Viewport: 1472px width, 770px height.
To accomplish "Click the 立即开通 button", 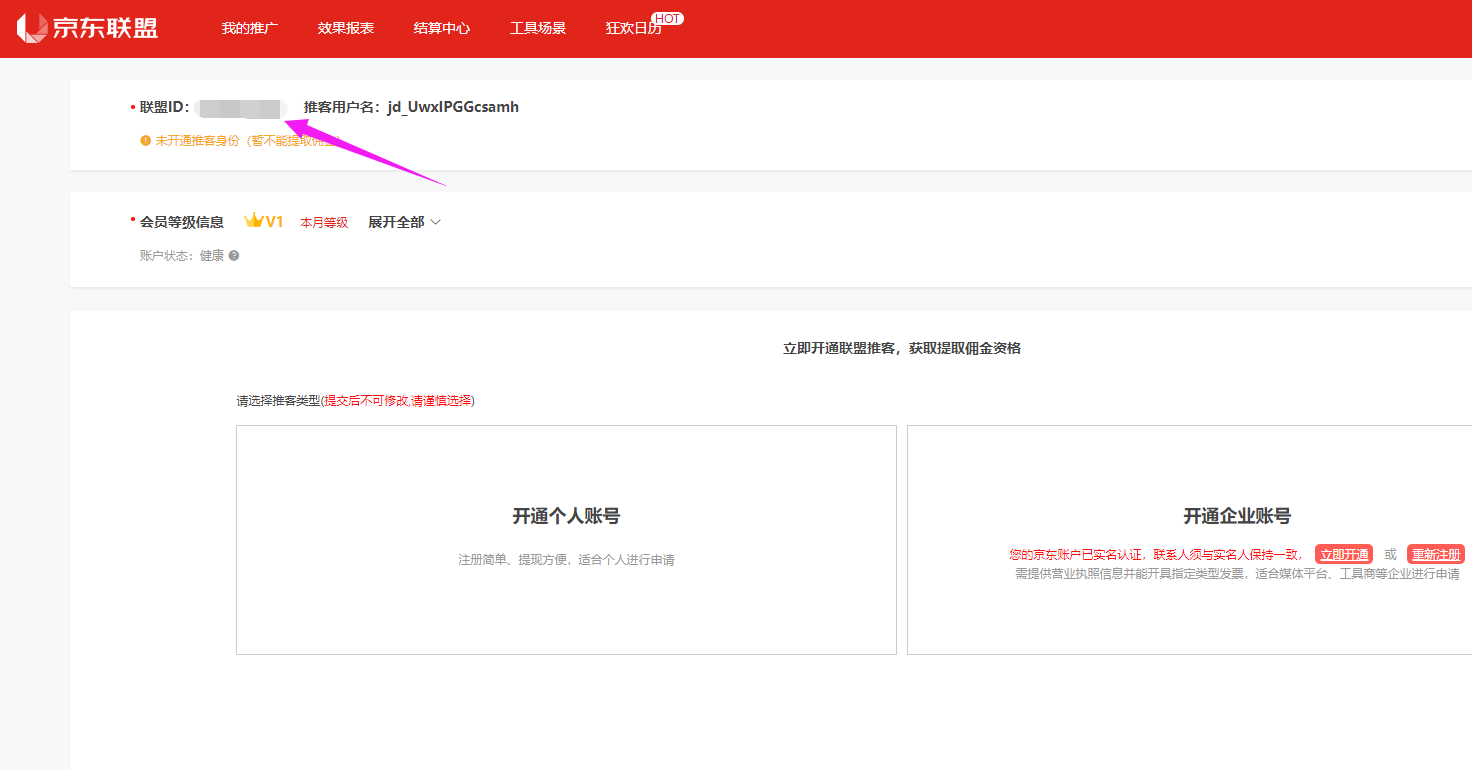I will [x=1344, y=554].
